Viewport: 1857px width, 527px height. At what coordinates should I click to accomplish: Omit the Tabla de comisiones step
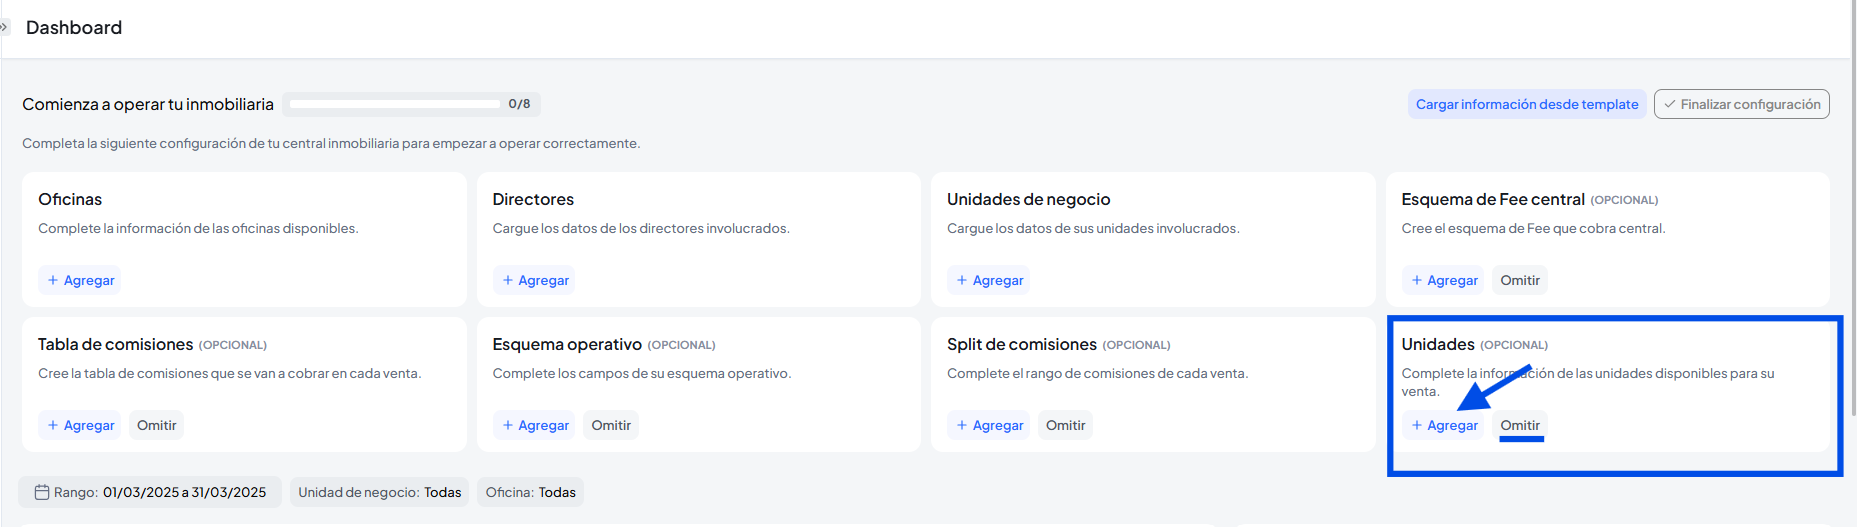click(157, 425)
